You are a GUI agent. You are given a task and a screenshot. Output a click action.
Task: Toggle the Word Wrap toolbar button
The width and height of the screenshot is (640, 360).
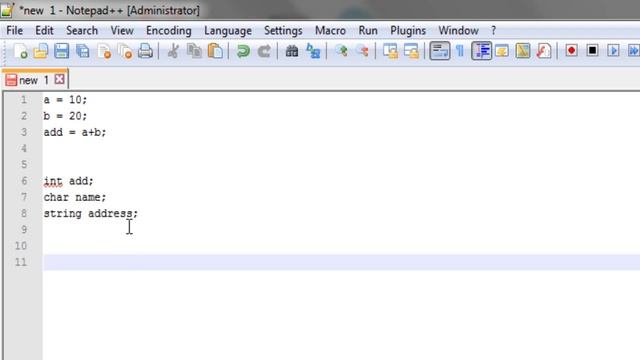click(440, 51)
